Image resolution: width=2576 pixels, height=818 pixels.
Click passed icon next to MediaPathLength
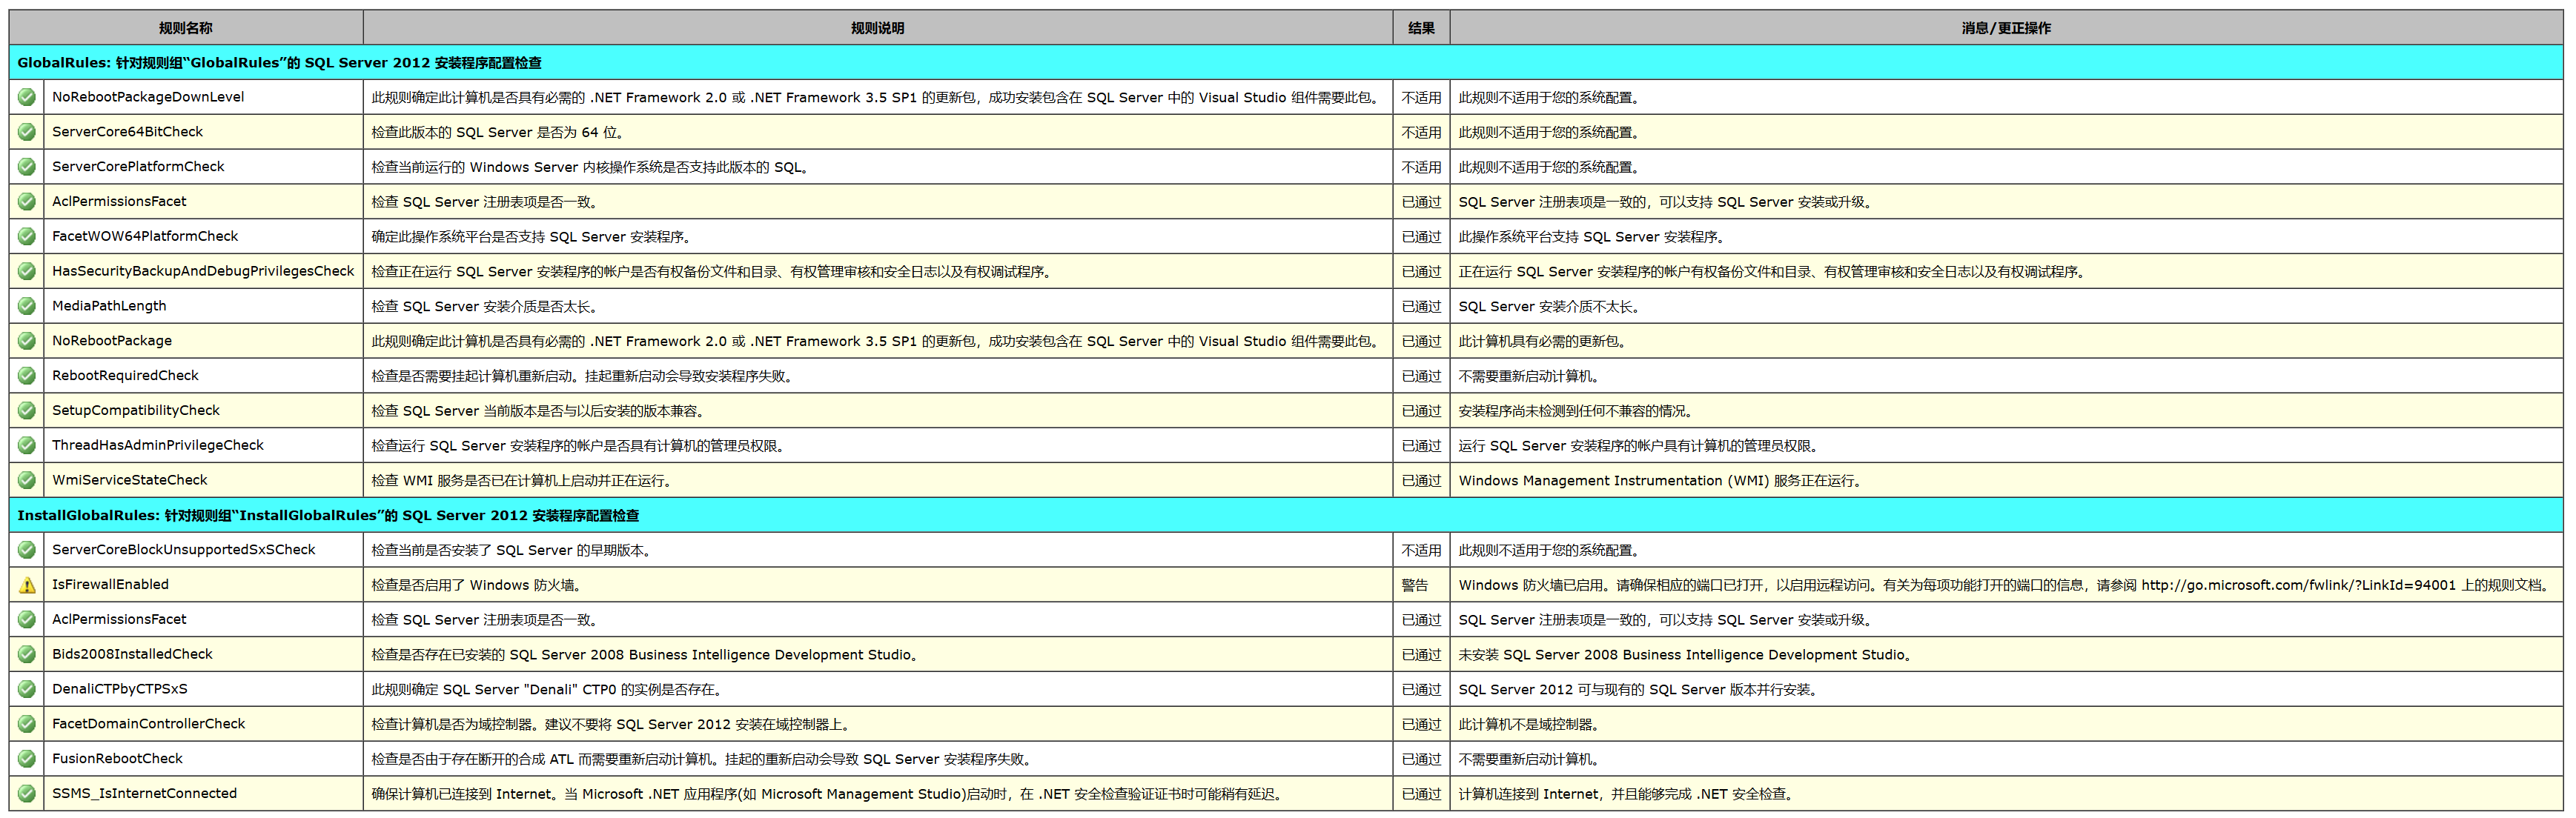(x=27, y=306)
